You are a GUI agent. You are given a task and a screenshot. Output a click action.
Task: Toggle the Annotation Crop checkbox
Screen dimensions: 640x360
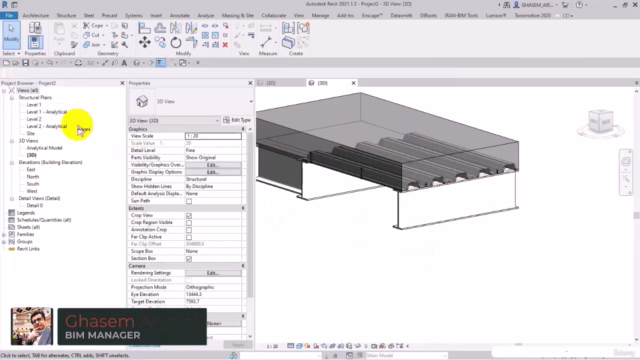(189, 230)
